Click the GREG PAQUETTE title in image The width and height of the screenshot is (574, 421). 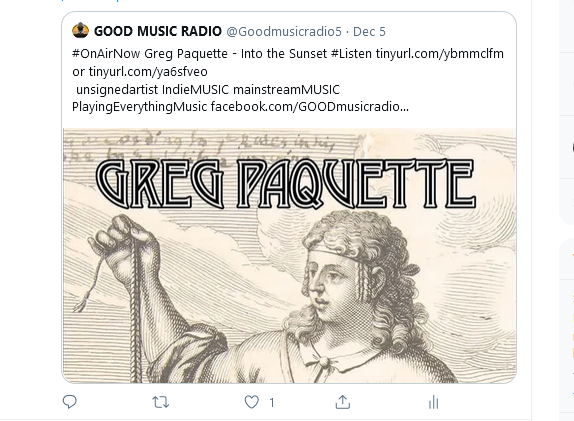286,184
